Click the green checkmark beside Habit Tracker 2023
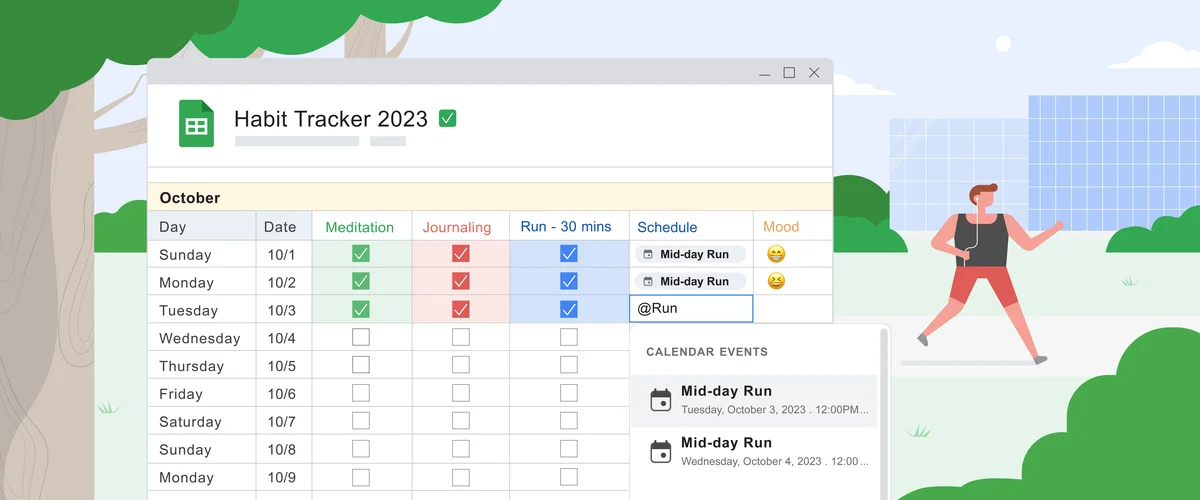The height and width of the screenshot is (500, 1200). click(448, 118)
